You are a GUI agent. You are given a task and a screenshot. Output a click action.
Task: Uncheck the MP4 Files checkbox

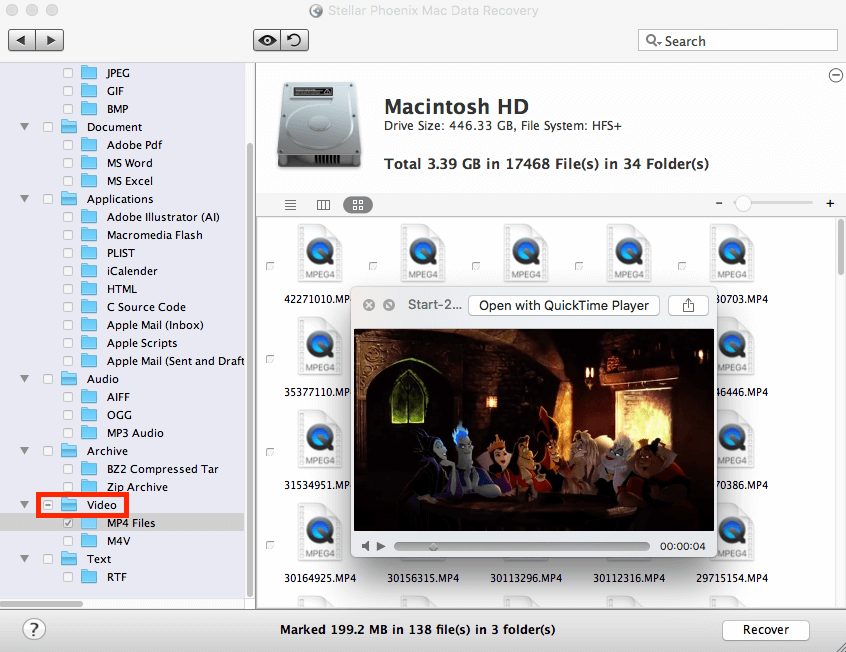pos(68,523)
